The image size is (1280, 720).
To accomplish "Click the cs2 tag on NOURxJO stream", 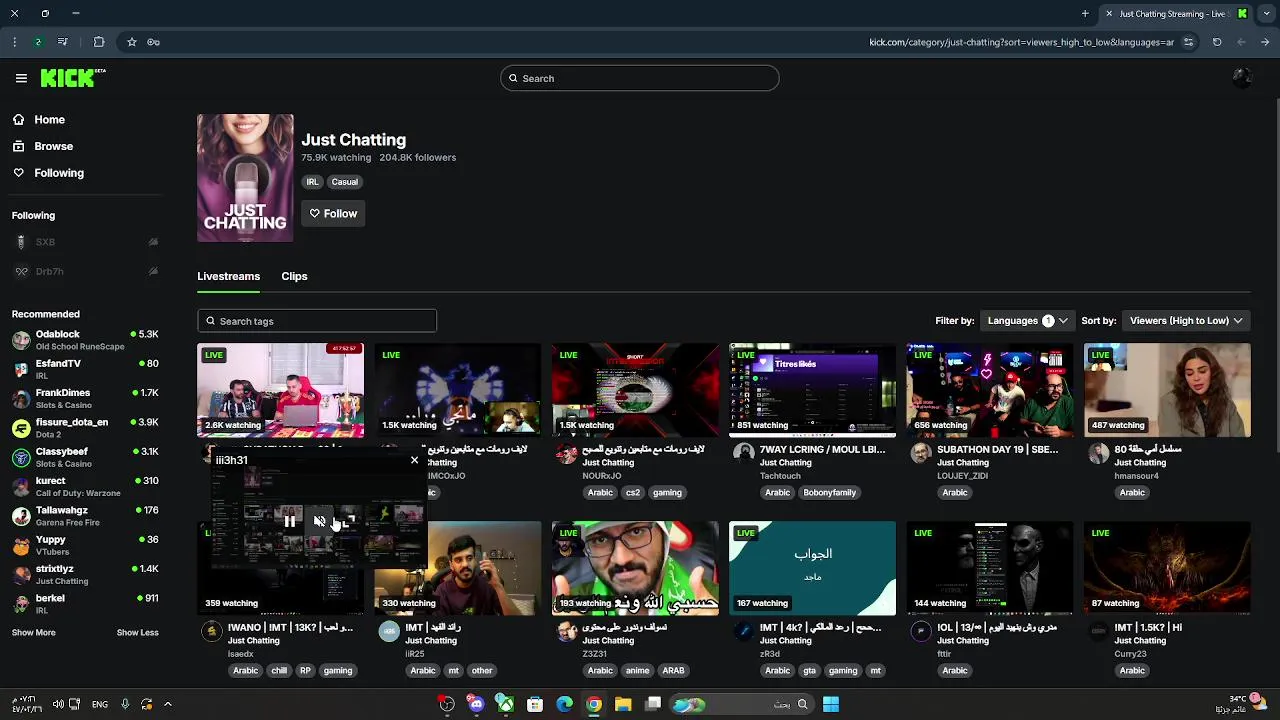I will coord(632,492).
